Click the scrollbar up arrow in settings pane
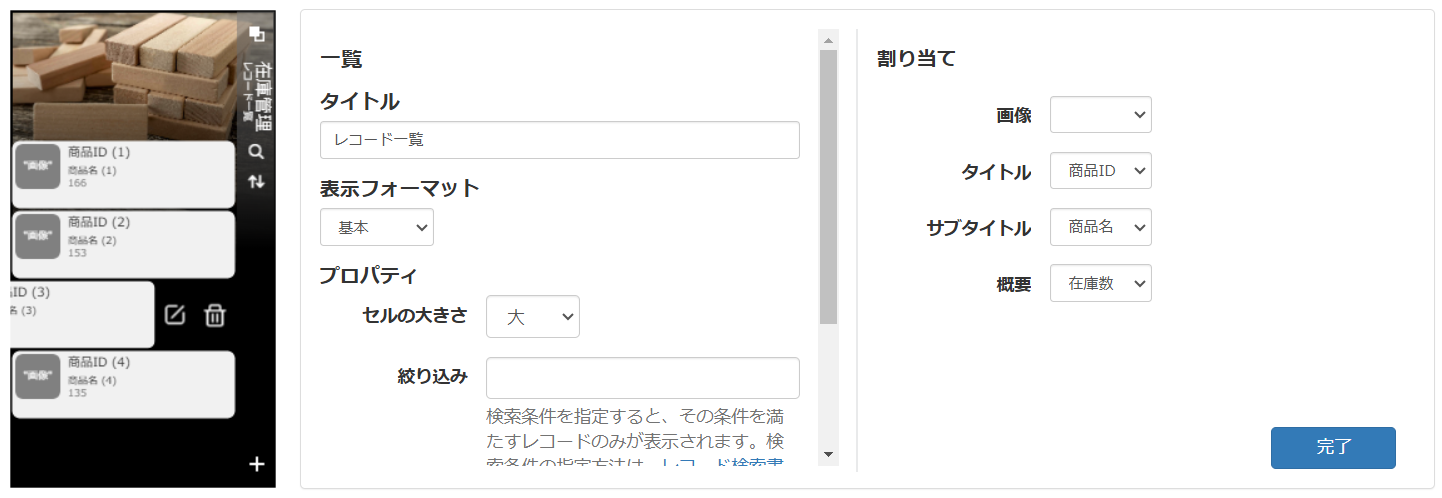Viewport: 1442px width, 498px height. [x=828, y=40]
